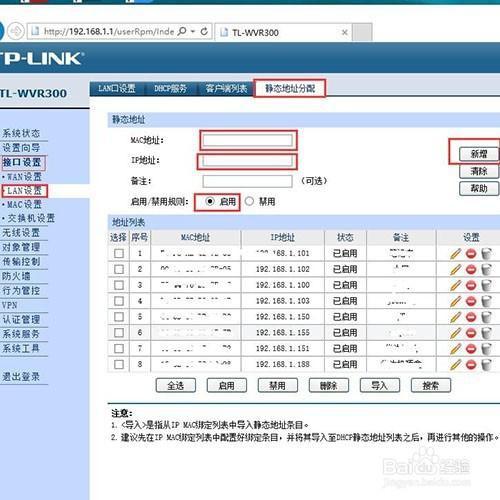Click the red disable icon for row 2
This screenshot has height=500, width=500.
471,269
